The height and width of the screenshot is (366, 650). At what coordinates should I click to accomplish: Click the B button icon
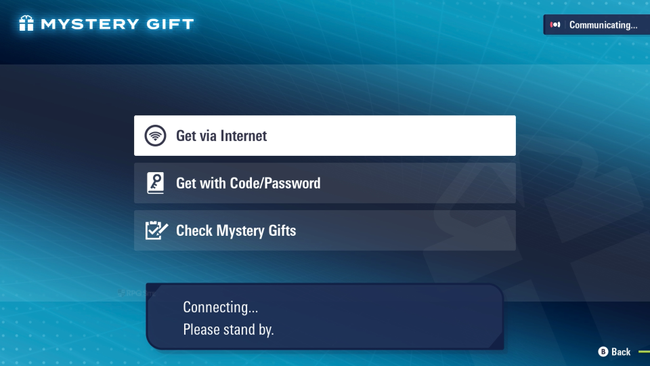pos(603,351)
